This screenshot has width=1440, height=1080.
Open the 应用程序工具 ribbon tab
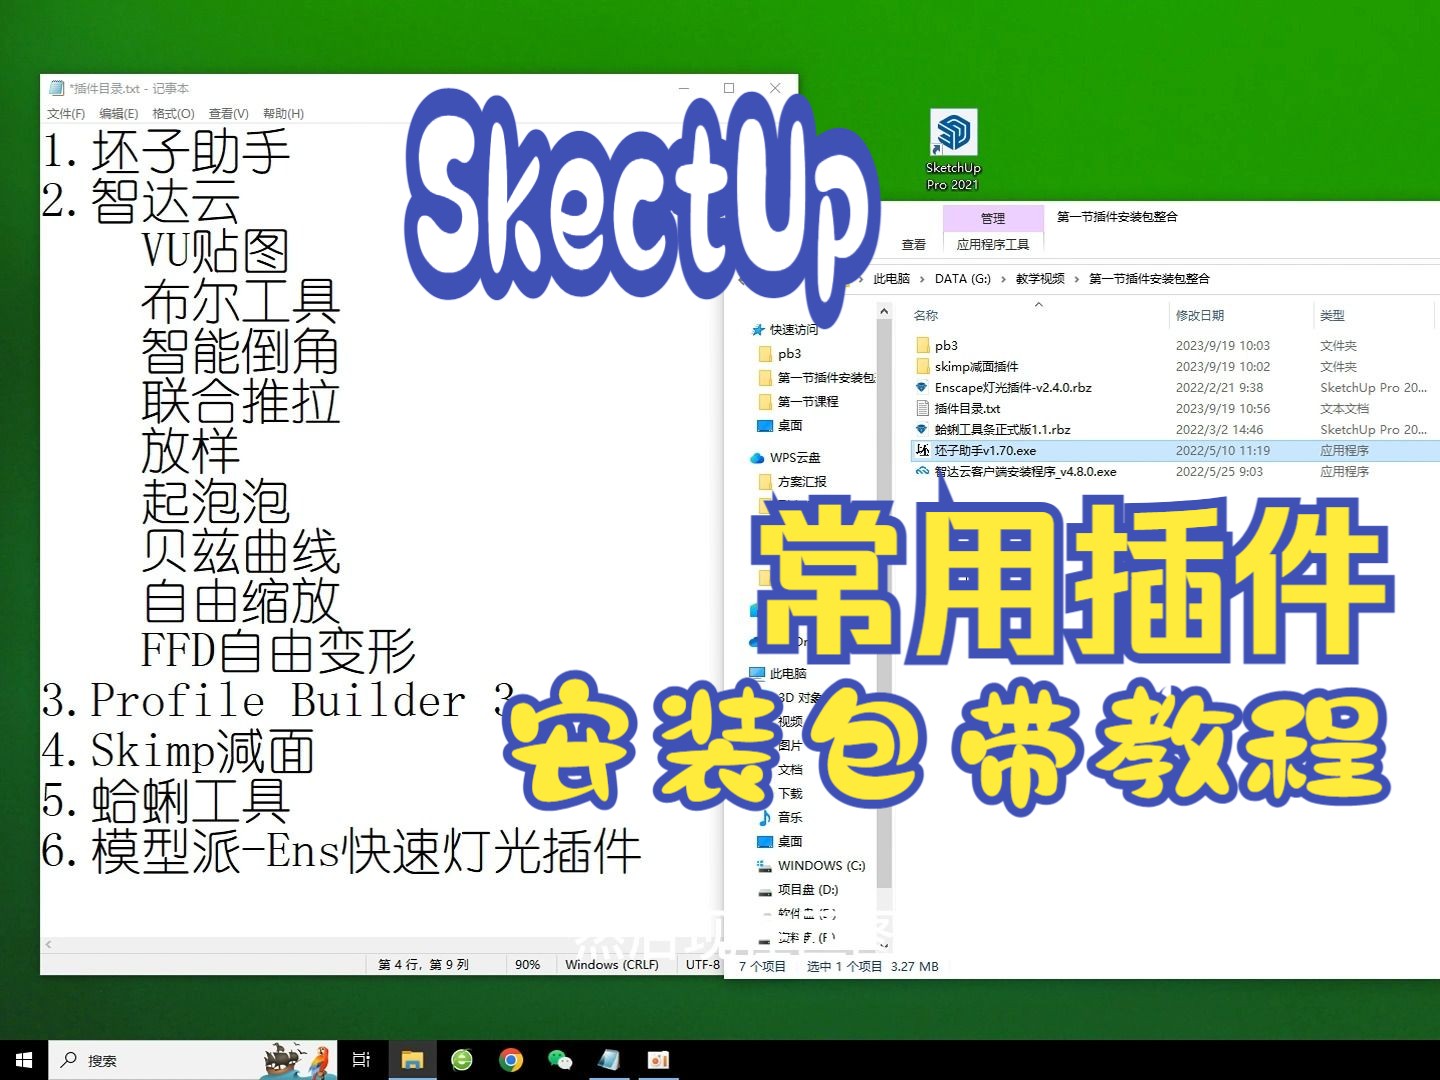coord(993,243)
